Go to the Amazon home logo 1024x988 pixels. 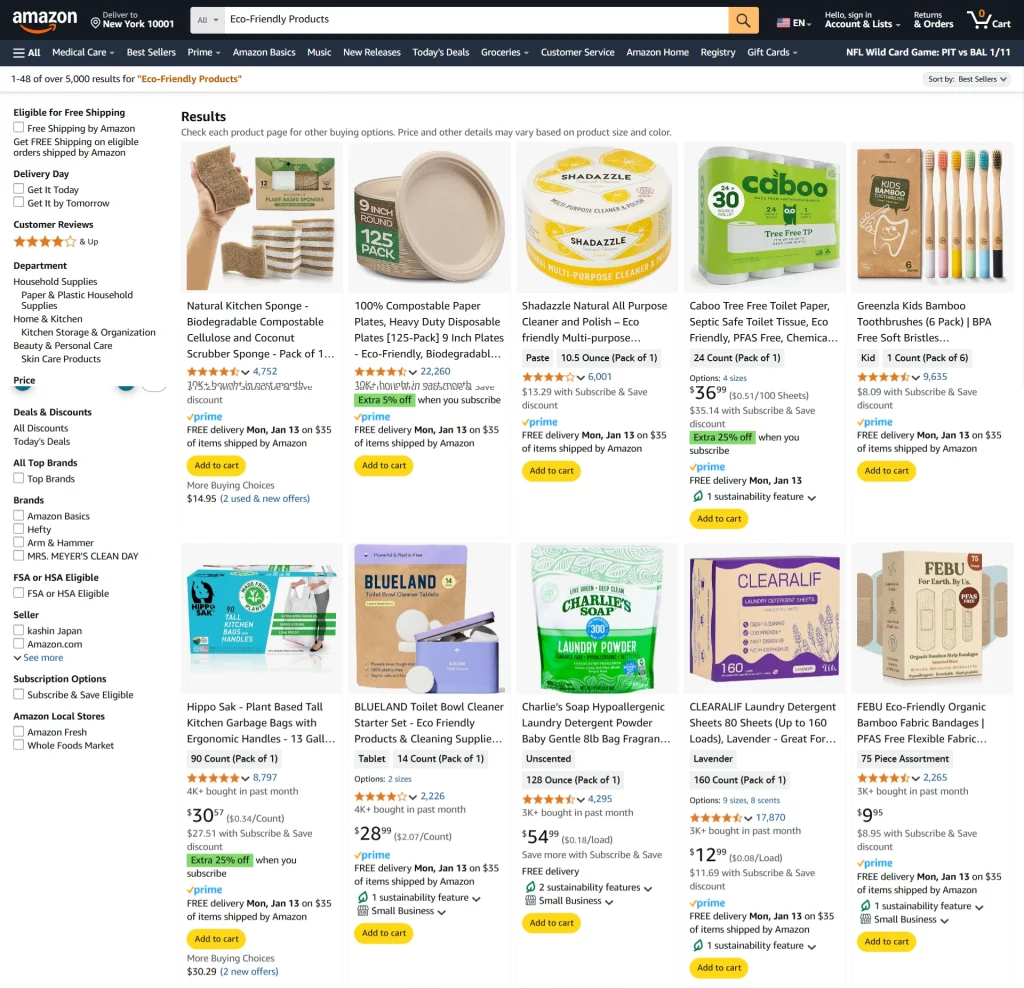tap(44, 20)
